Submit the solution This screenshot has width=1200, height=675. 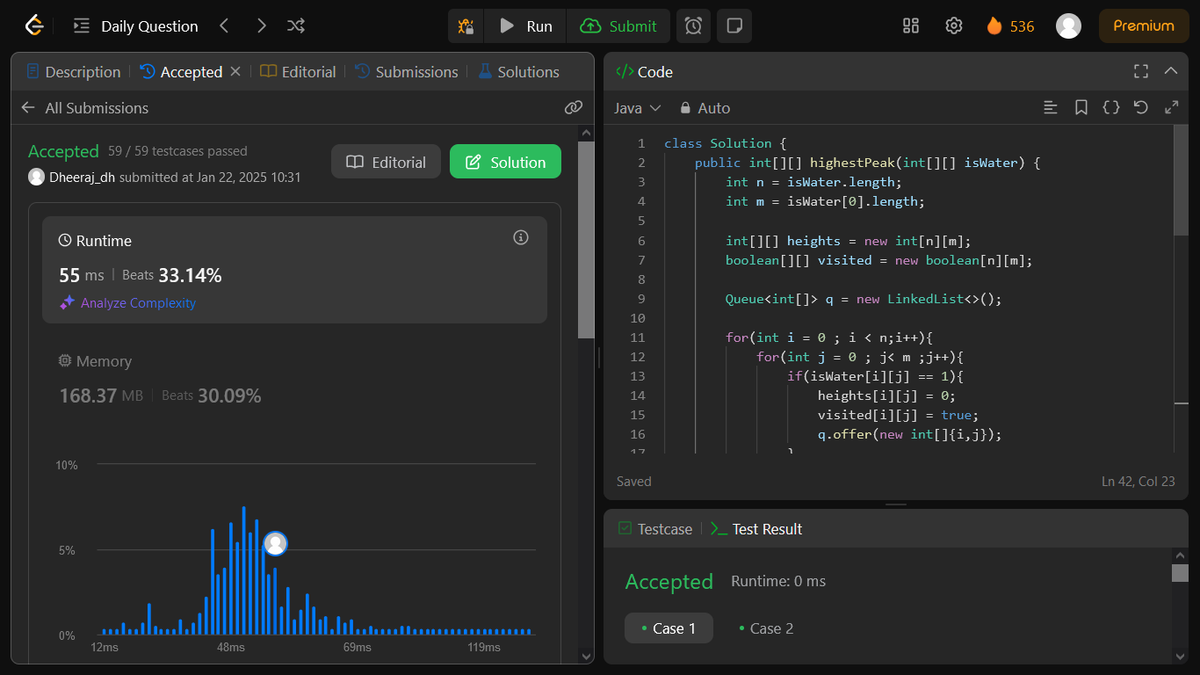tap(619, 26)
